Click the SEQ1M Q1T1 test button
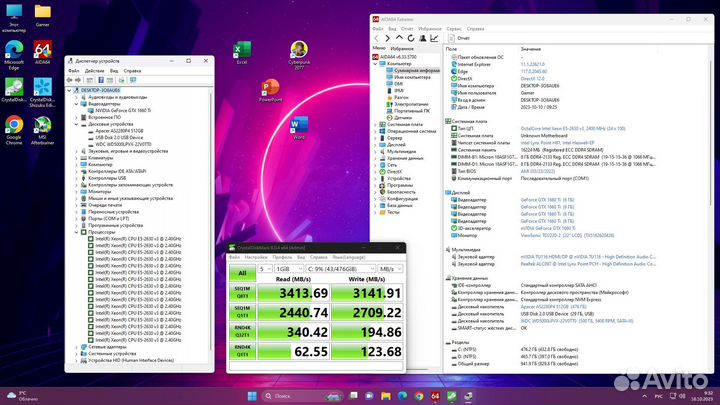 242,312
